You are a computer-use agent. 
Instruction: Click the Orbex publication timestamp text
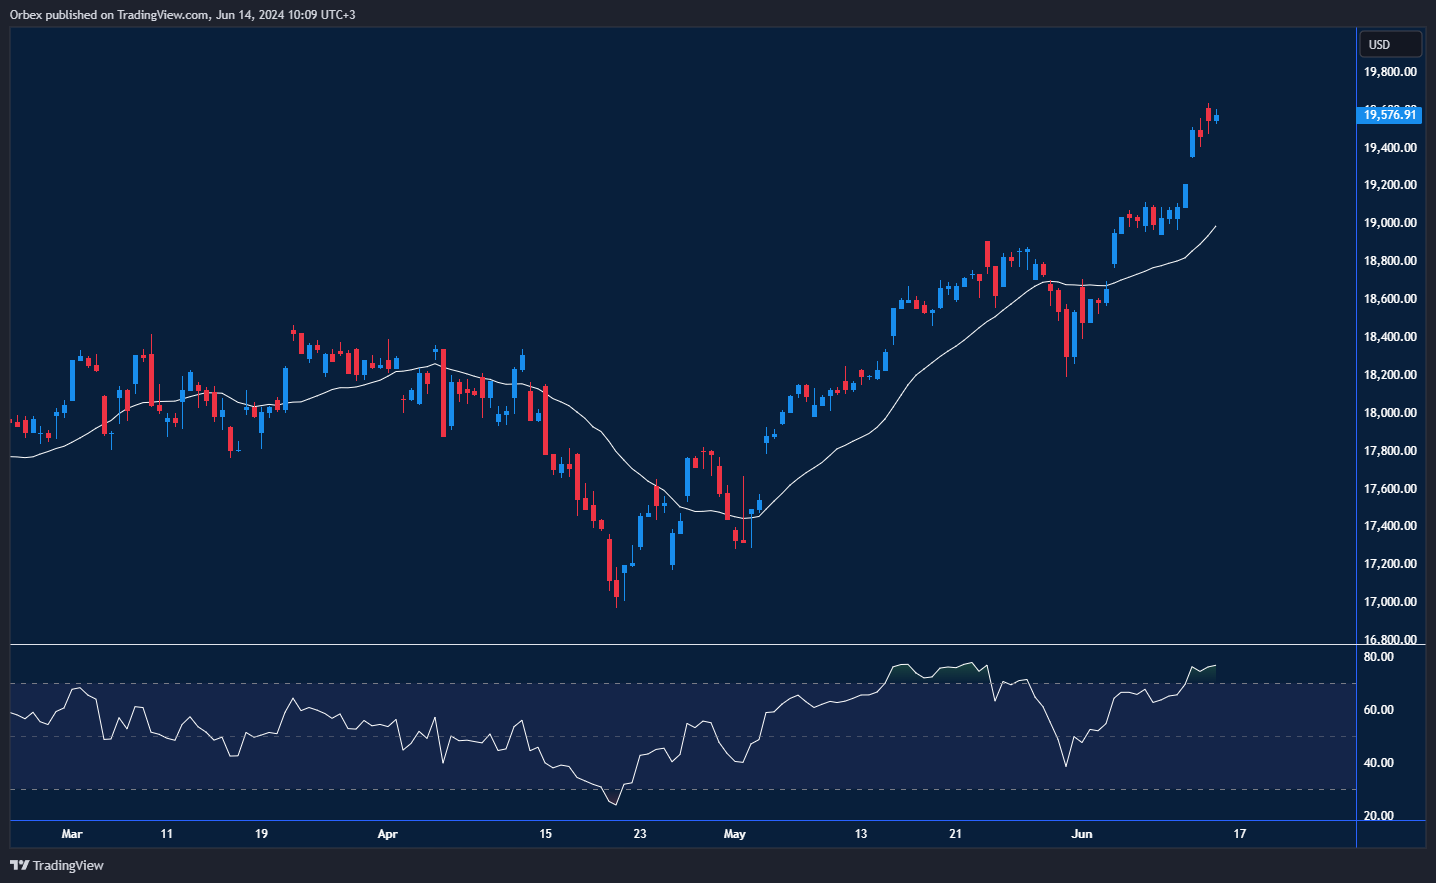[x=185, y=14]
